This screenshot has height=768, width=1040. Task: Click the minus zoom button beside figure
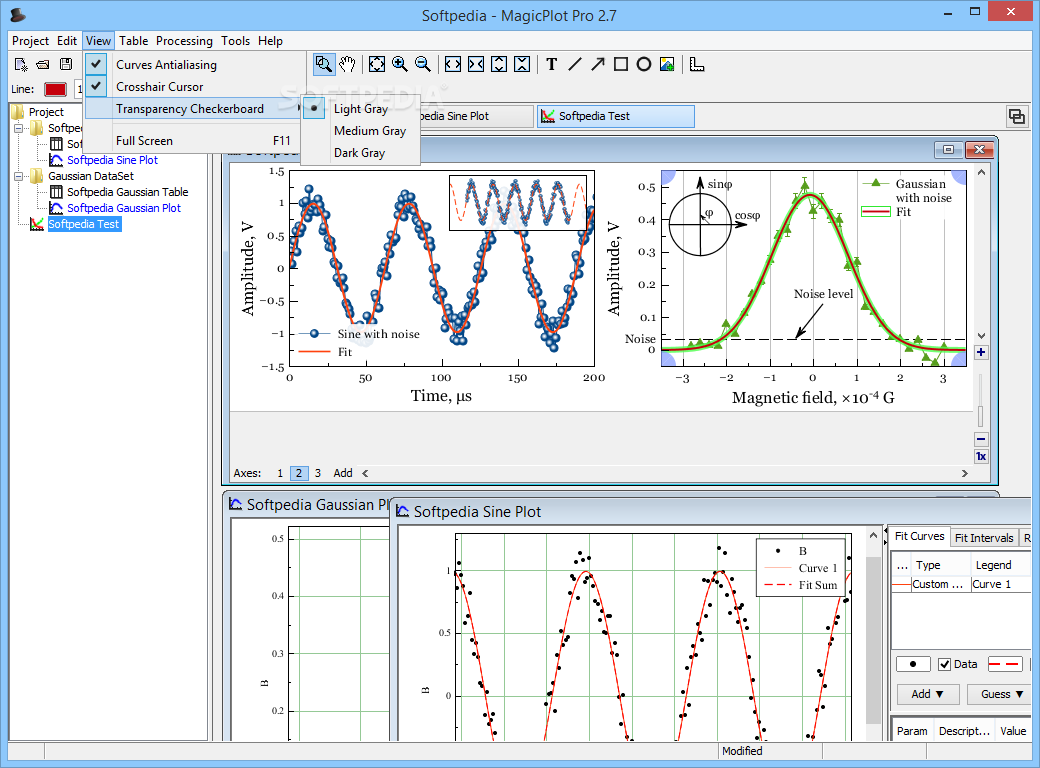981,439
